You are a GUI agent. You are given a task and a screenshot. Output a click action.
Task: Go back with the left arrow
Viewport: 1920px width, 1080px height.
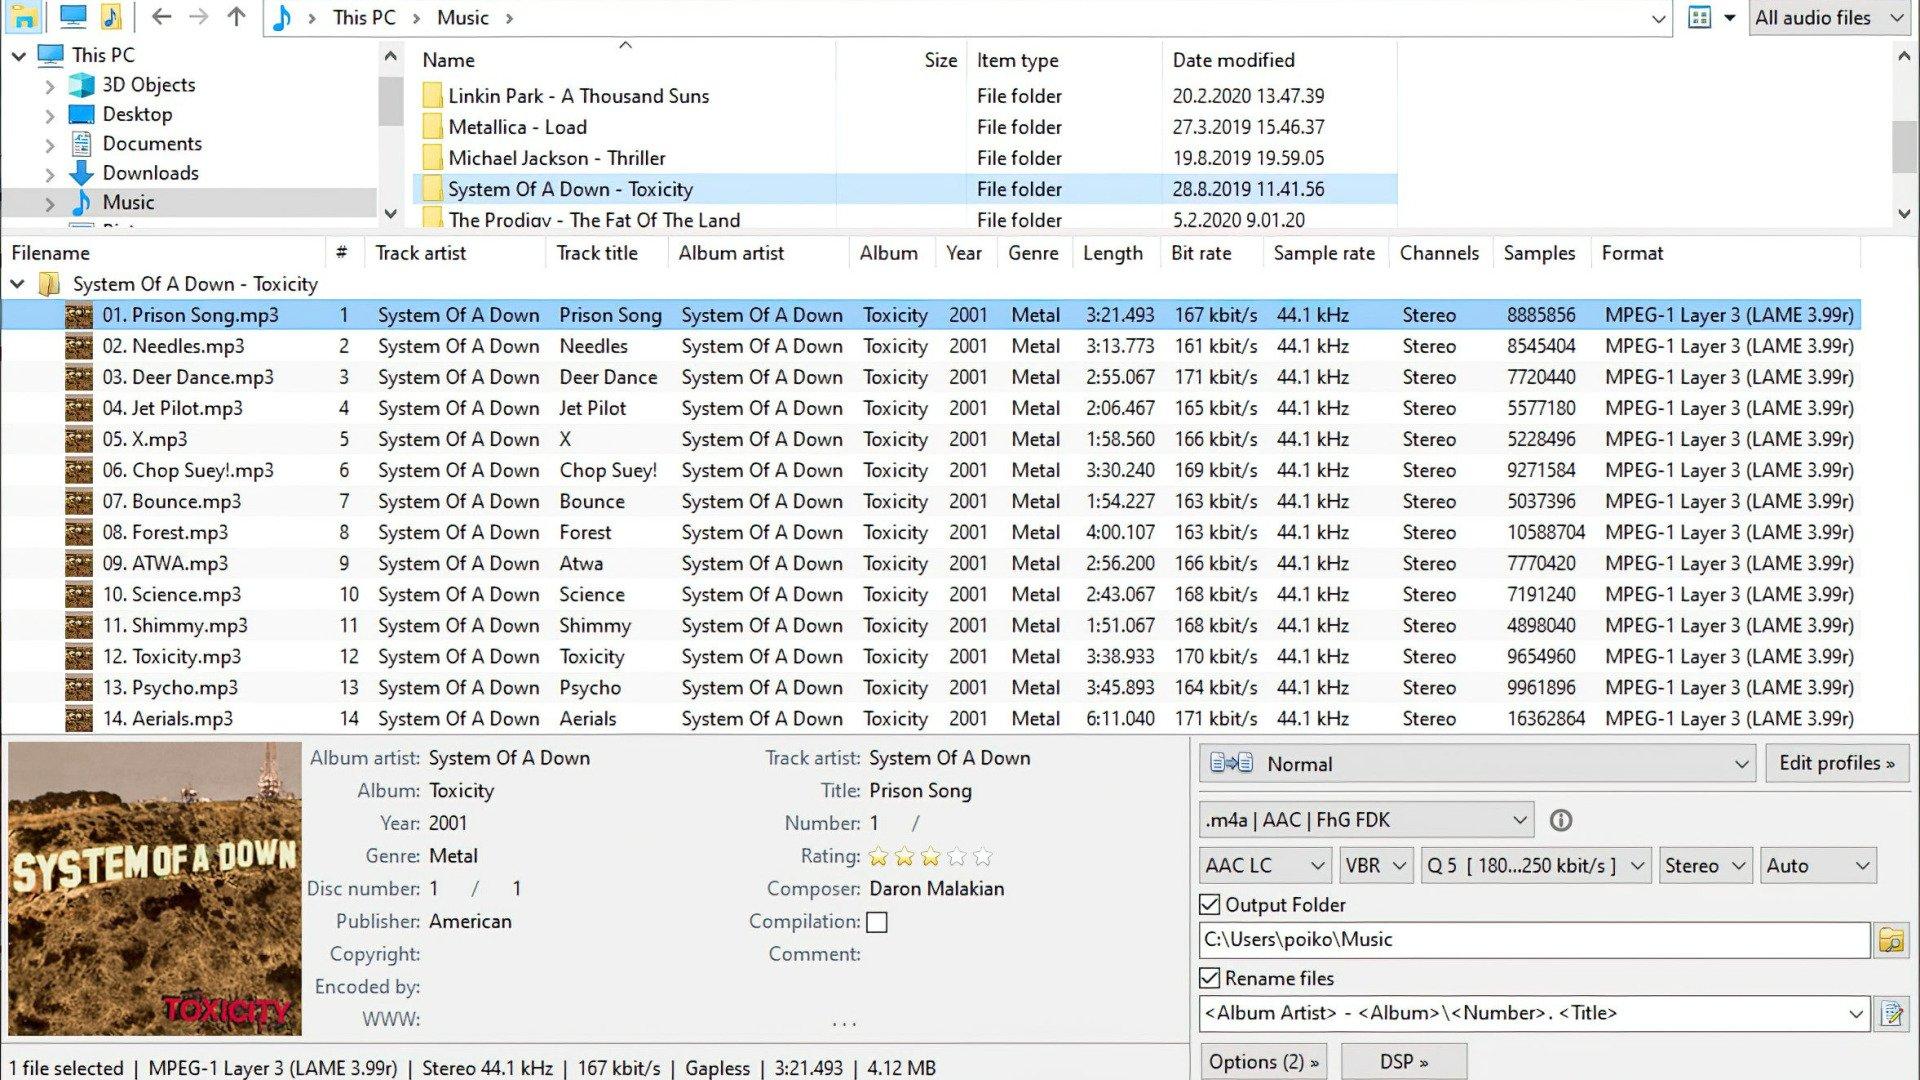click(161, 17)
